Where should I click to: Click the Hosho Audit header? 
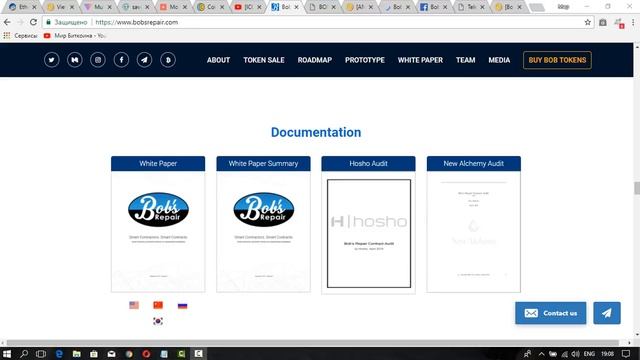369,163
